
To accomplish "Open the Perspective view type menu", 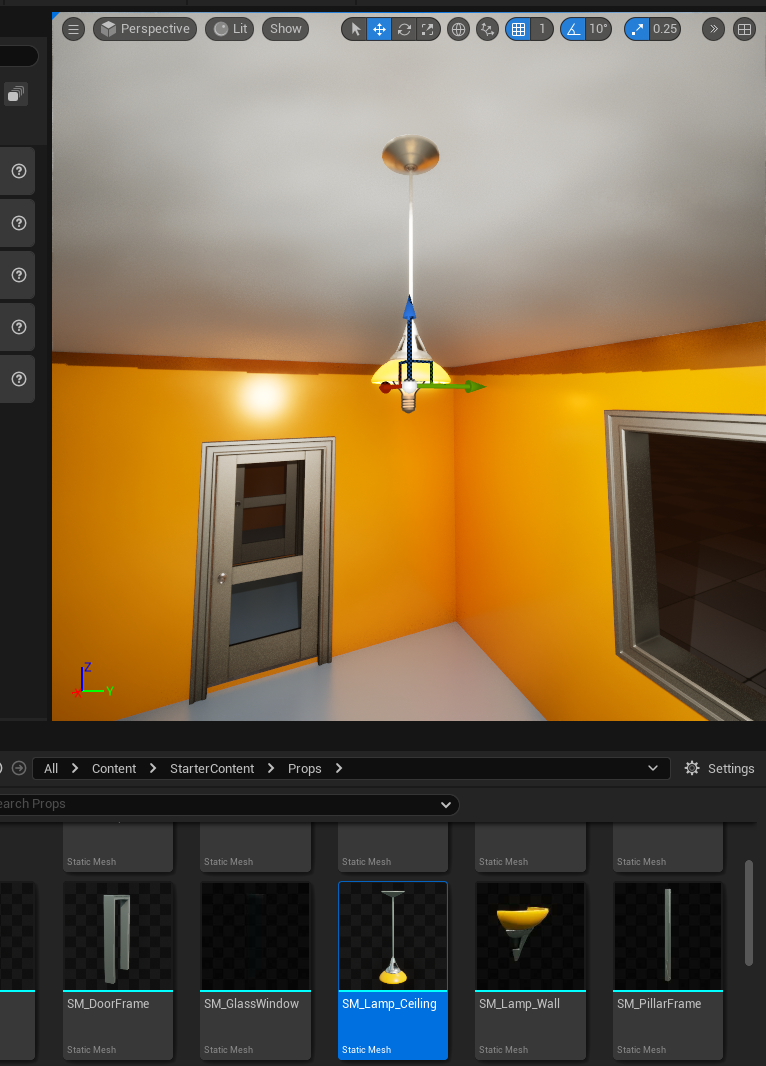I will (145, 29).
